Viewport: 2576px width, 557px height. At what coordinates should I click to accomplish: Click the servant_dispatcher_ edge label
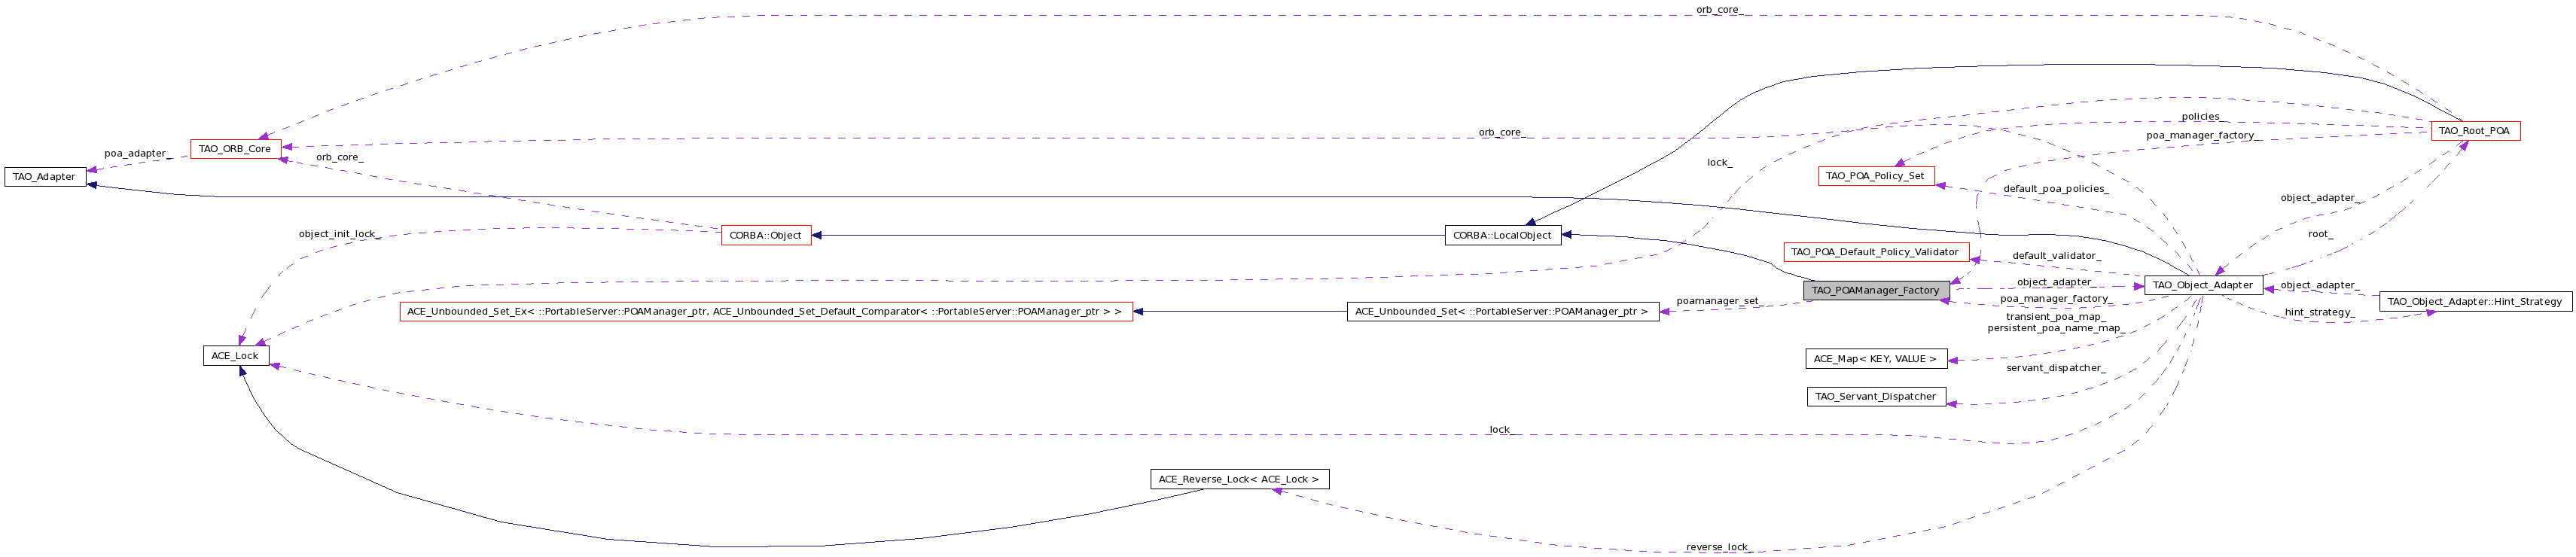pyautogui.click(x=2056, y=368)
